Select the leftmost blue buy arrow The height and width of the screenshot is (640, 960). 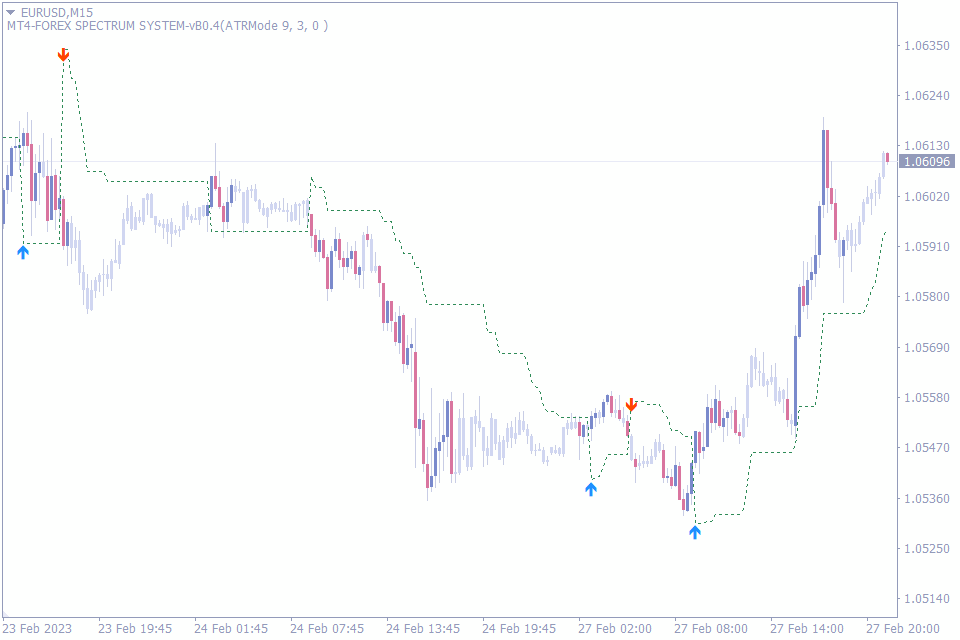[23, 252]
